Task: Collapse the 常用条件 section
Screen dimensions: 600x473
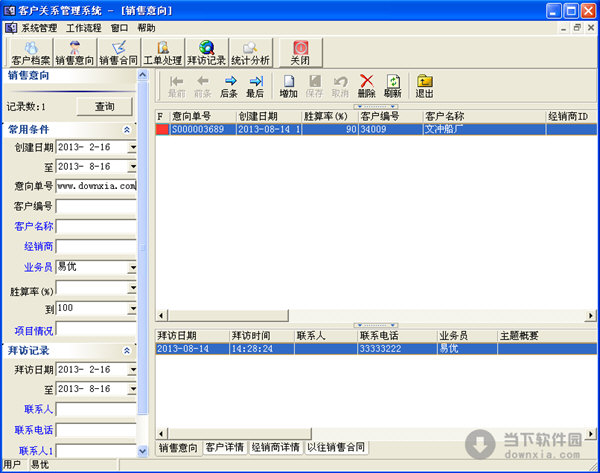Action: tap(127, 129)
